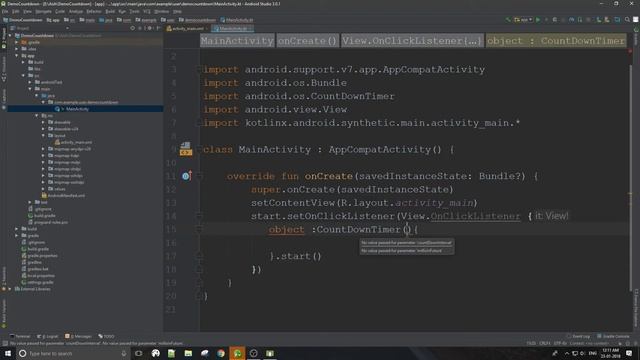Open the Event Log tool window
Viewport: 640px width, 360px height.
coord(578,336)
